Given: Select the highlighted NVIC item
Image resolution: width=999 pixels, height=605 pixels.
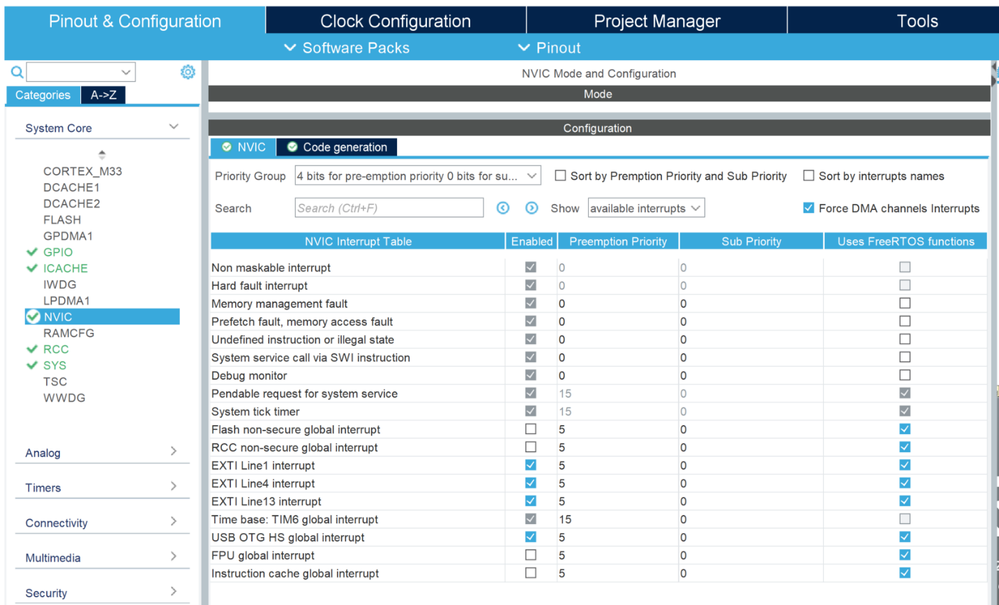Looking at the screenshot, I should [102, 317].
